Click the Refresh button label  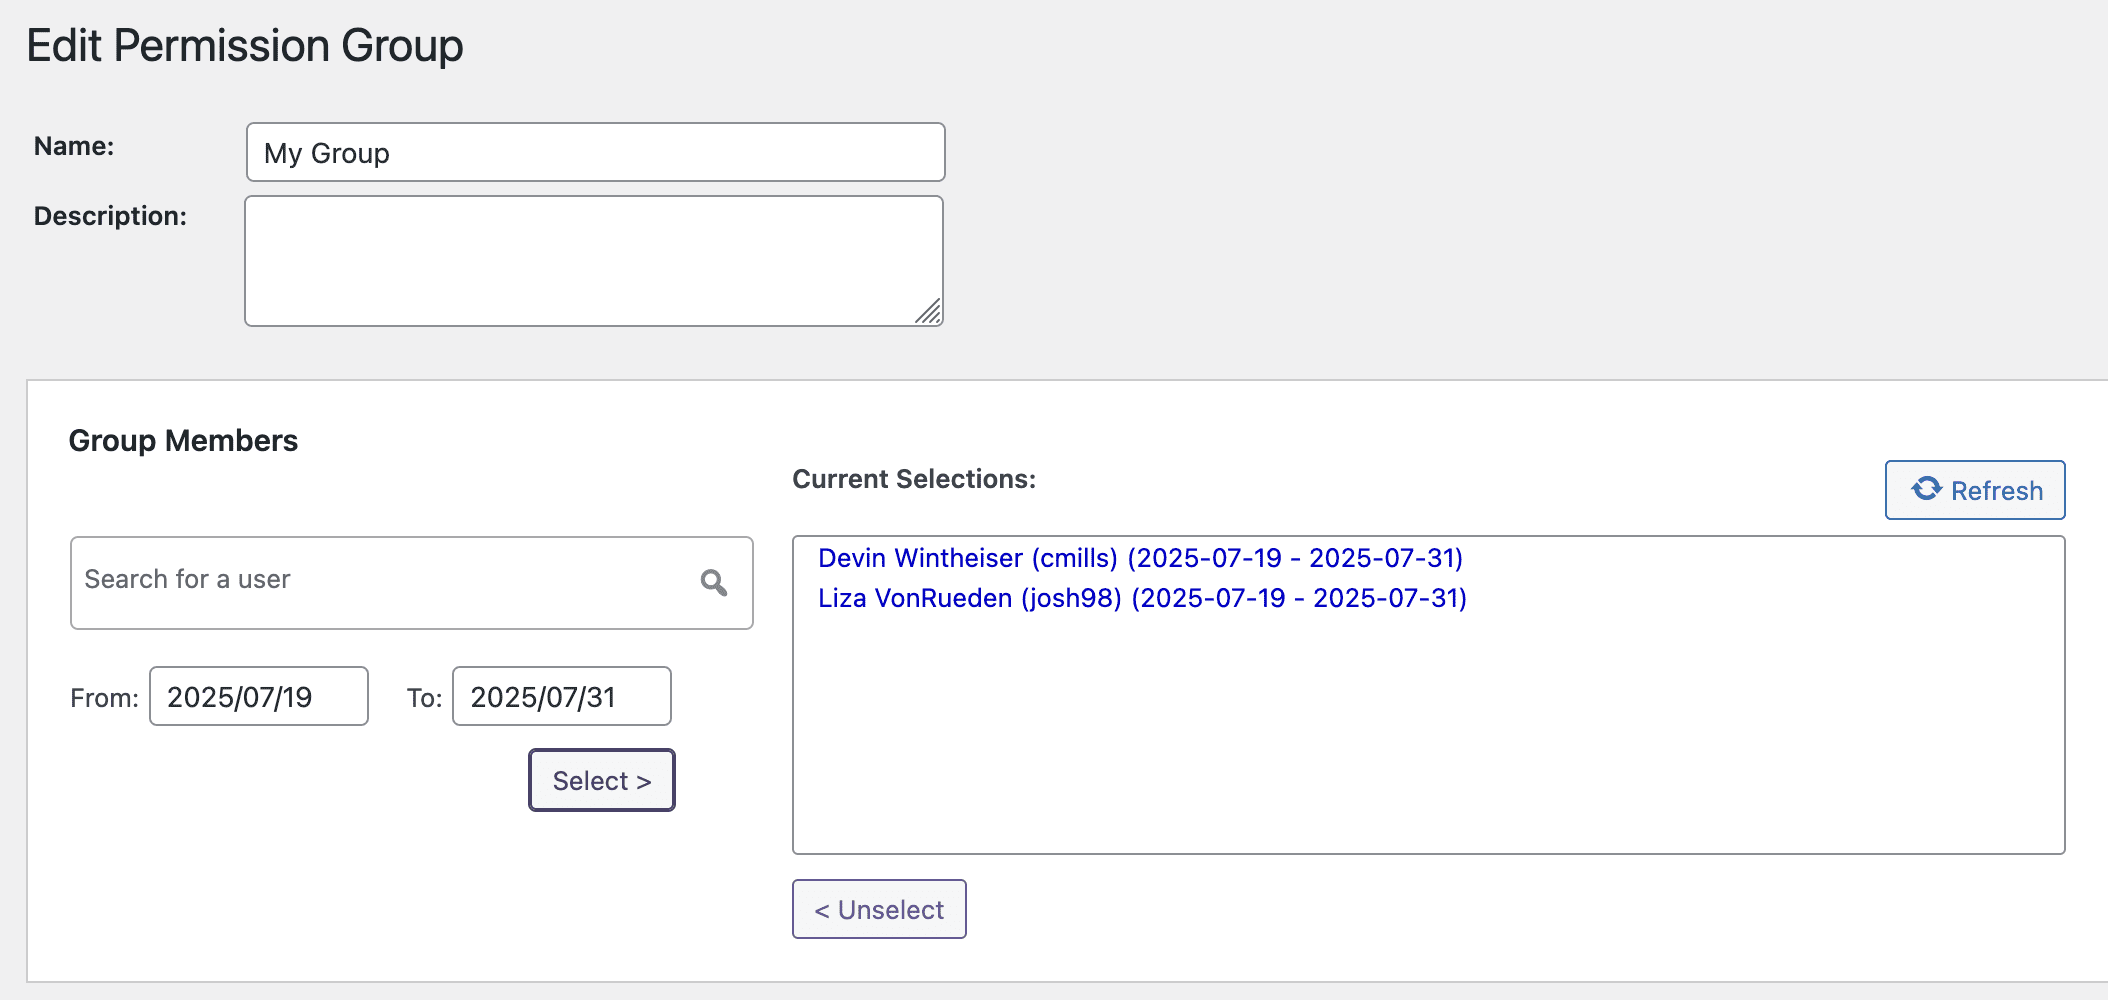pos(1996,491)
